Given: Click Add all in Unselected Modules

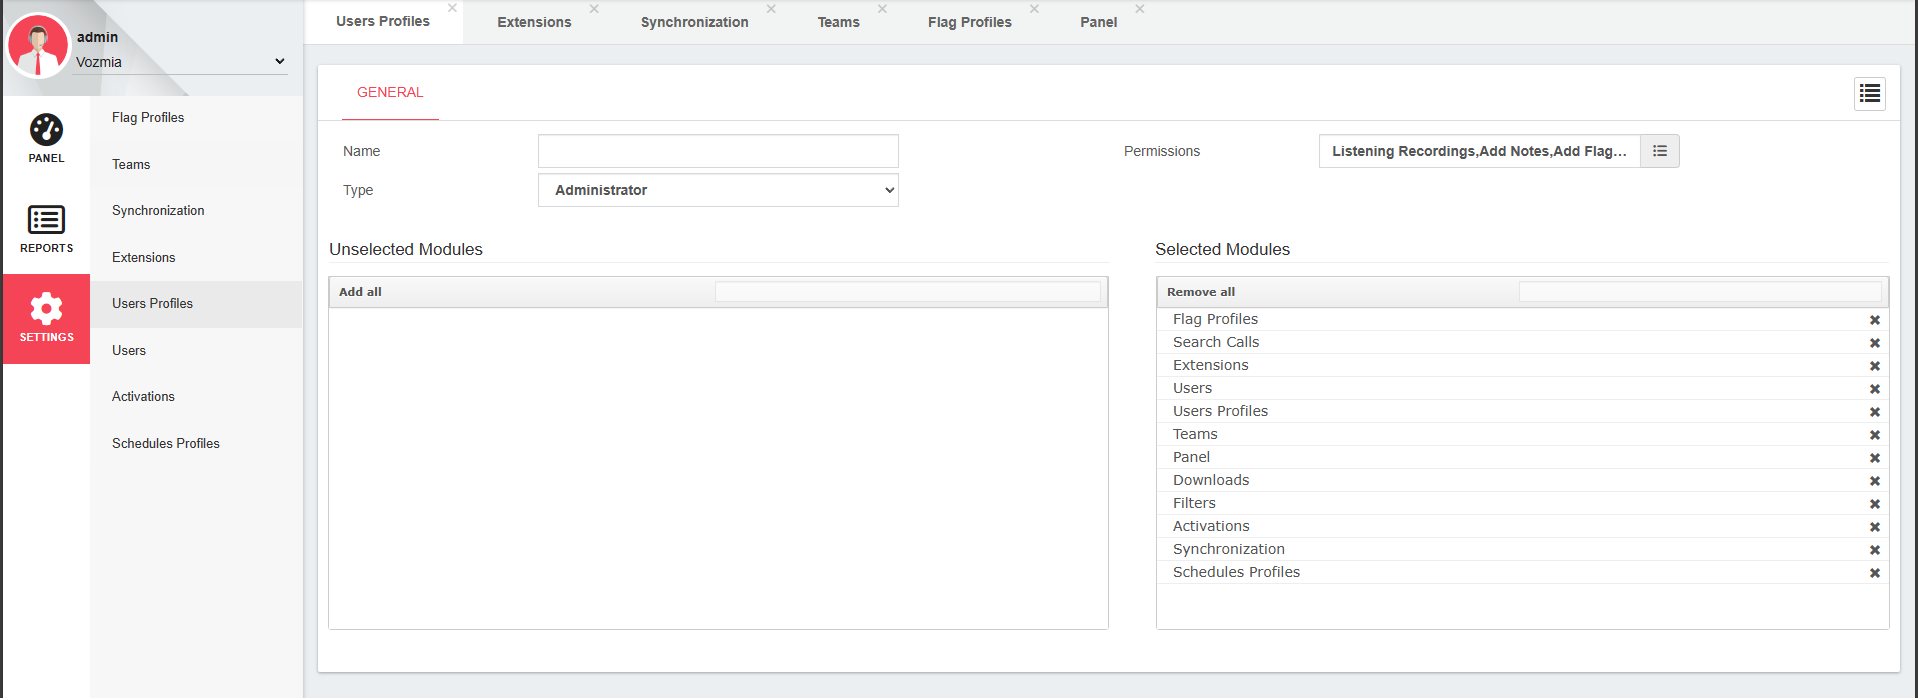Looking at the screenshot, I should pyautogui.click(x=360, y=292).
